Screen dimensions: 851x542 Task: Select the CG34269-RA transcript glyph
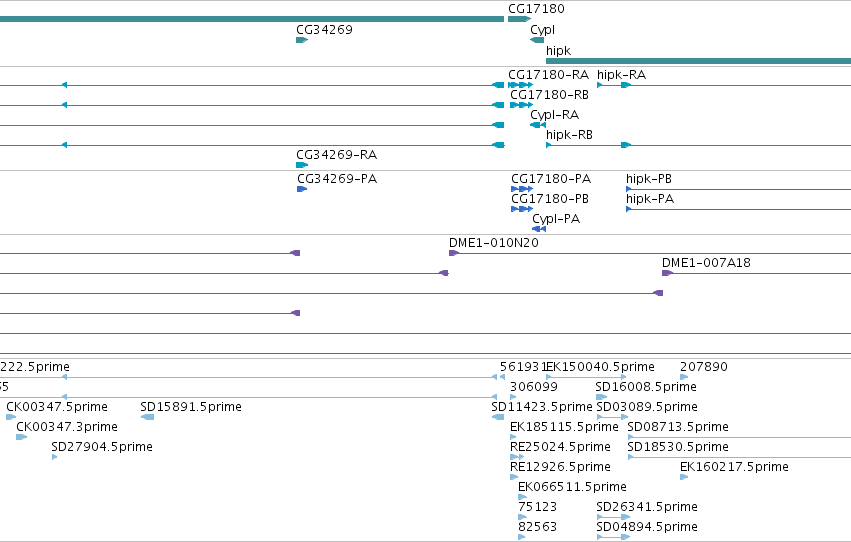[x=302, y=165]
